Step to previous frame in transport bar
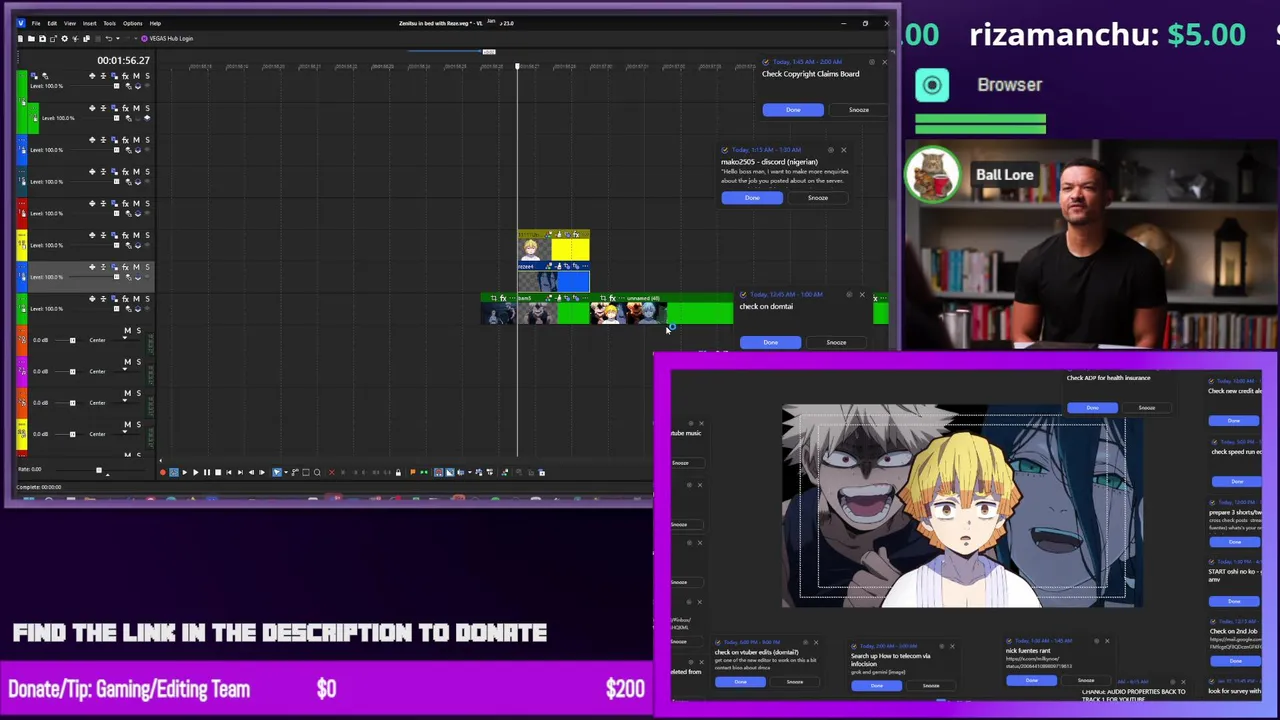Image resolution: width=1280 pixels, height=720 pixels. click(x=251, y=472)
